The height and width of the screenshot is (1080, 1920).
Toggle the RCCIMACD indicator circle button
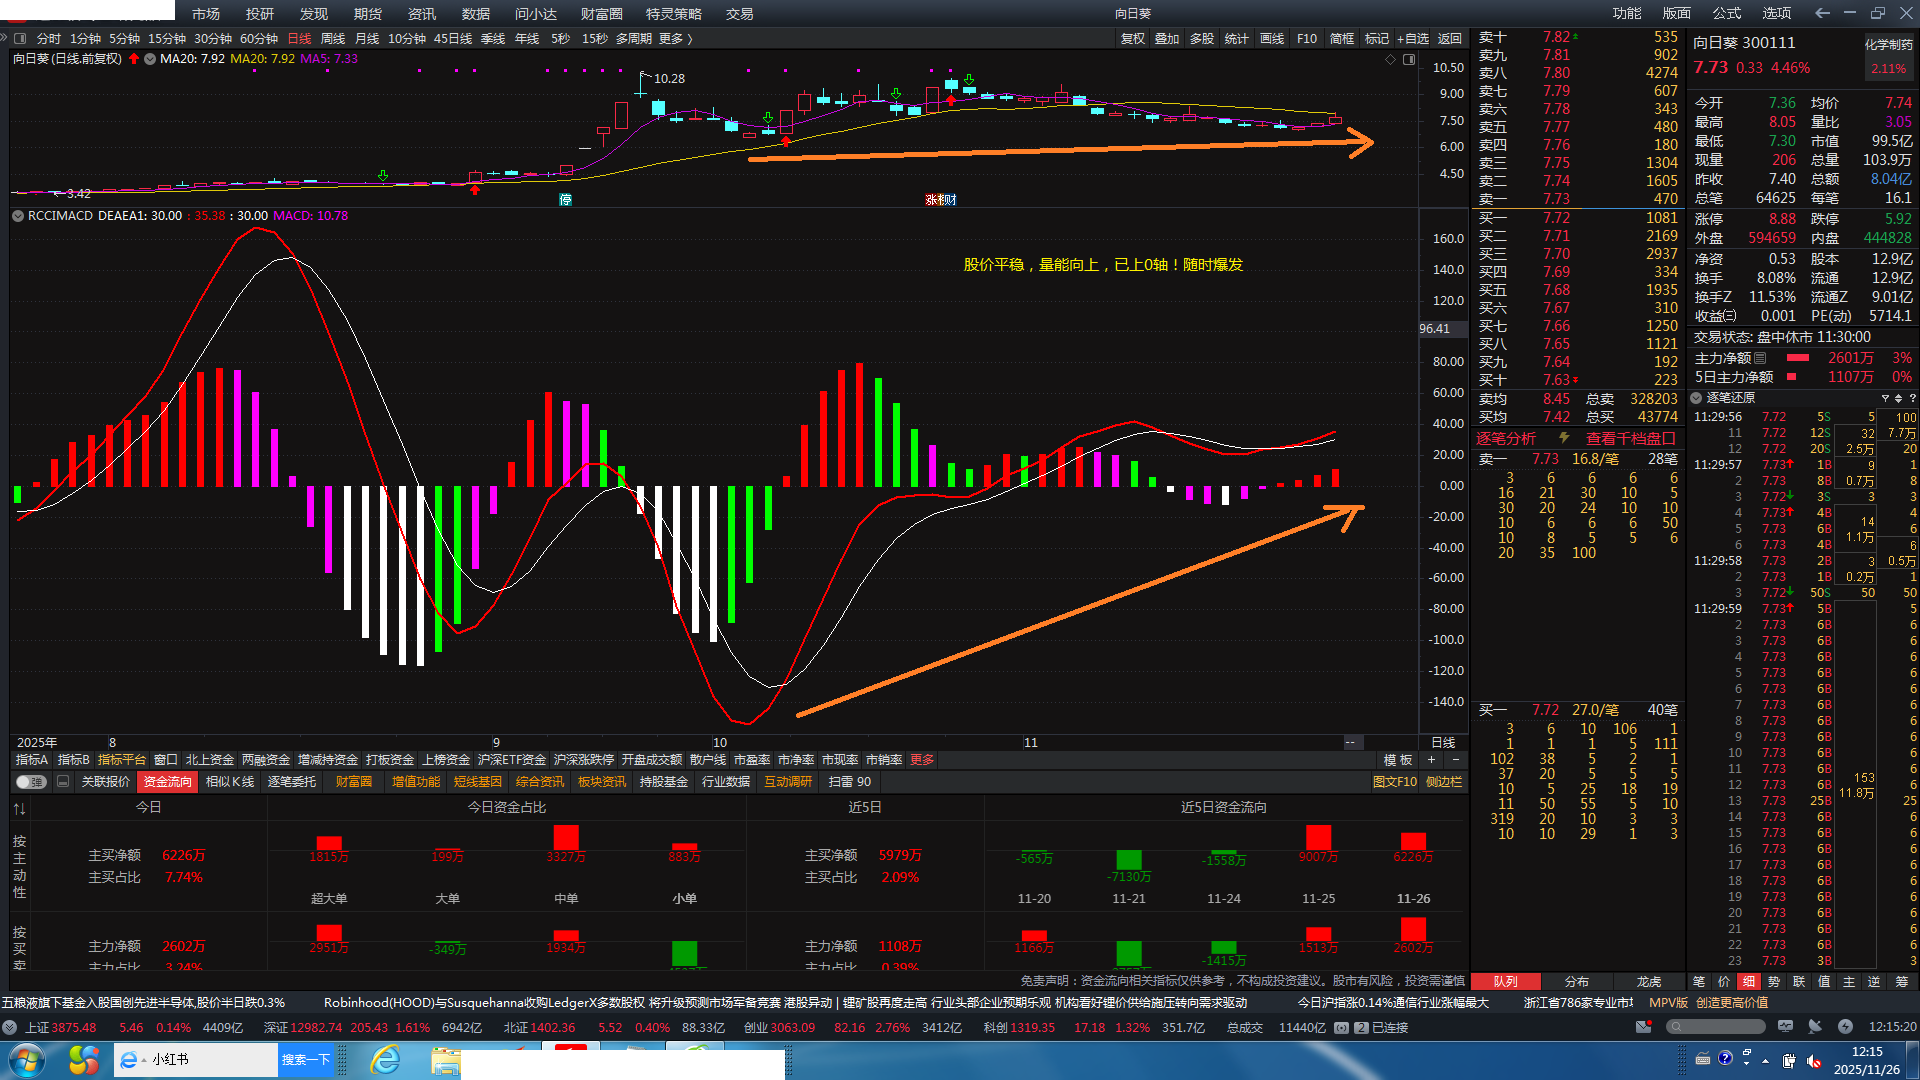pyautogui.click(x=17, y=216)
